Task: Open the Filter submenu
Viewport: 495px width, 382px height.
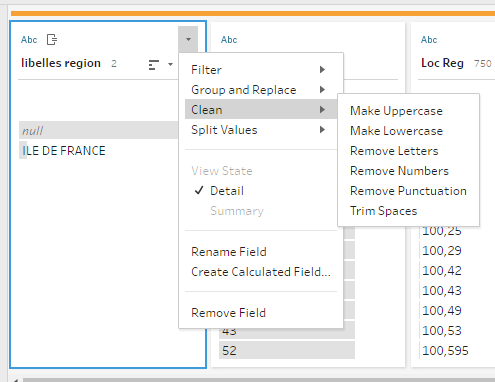Action: pyautogui.click(x=261, y=70)
